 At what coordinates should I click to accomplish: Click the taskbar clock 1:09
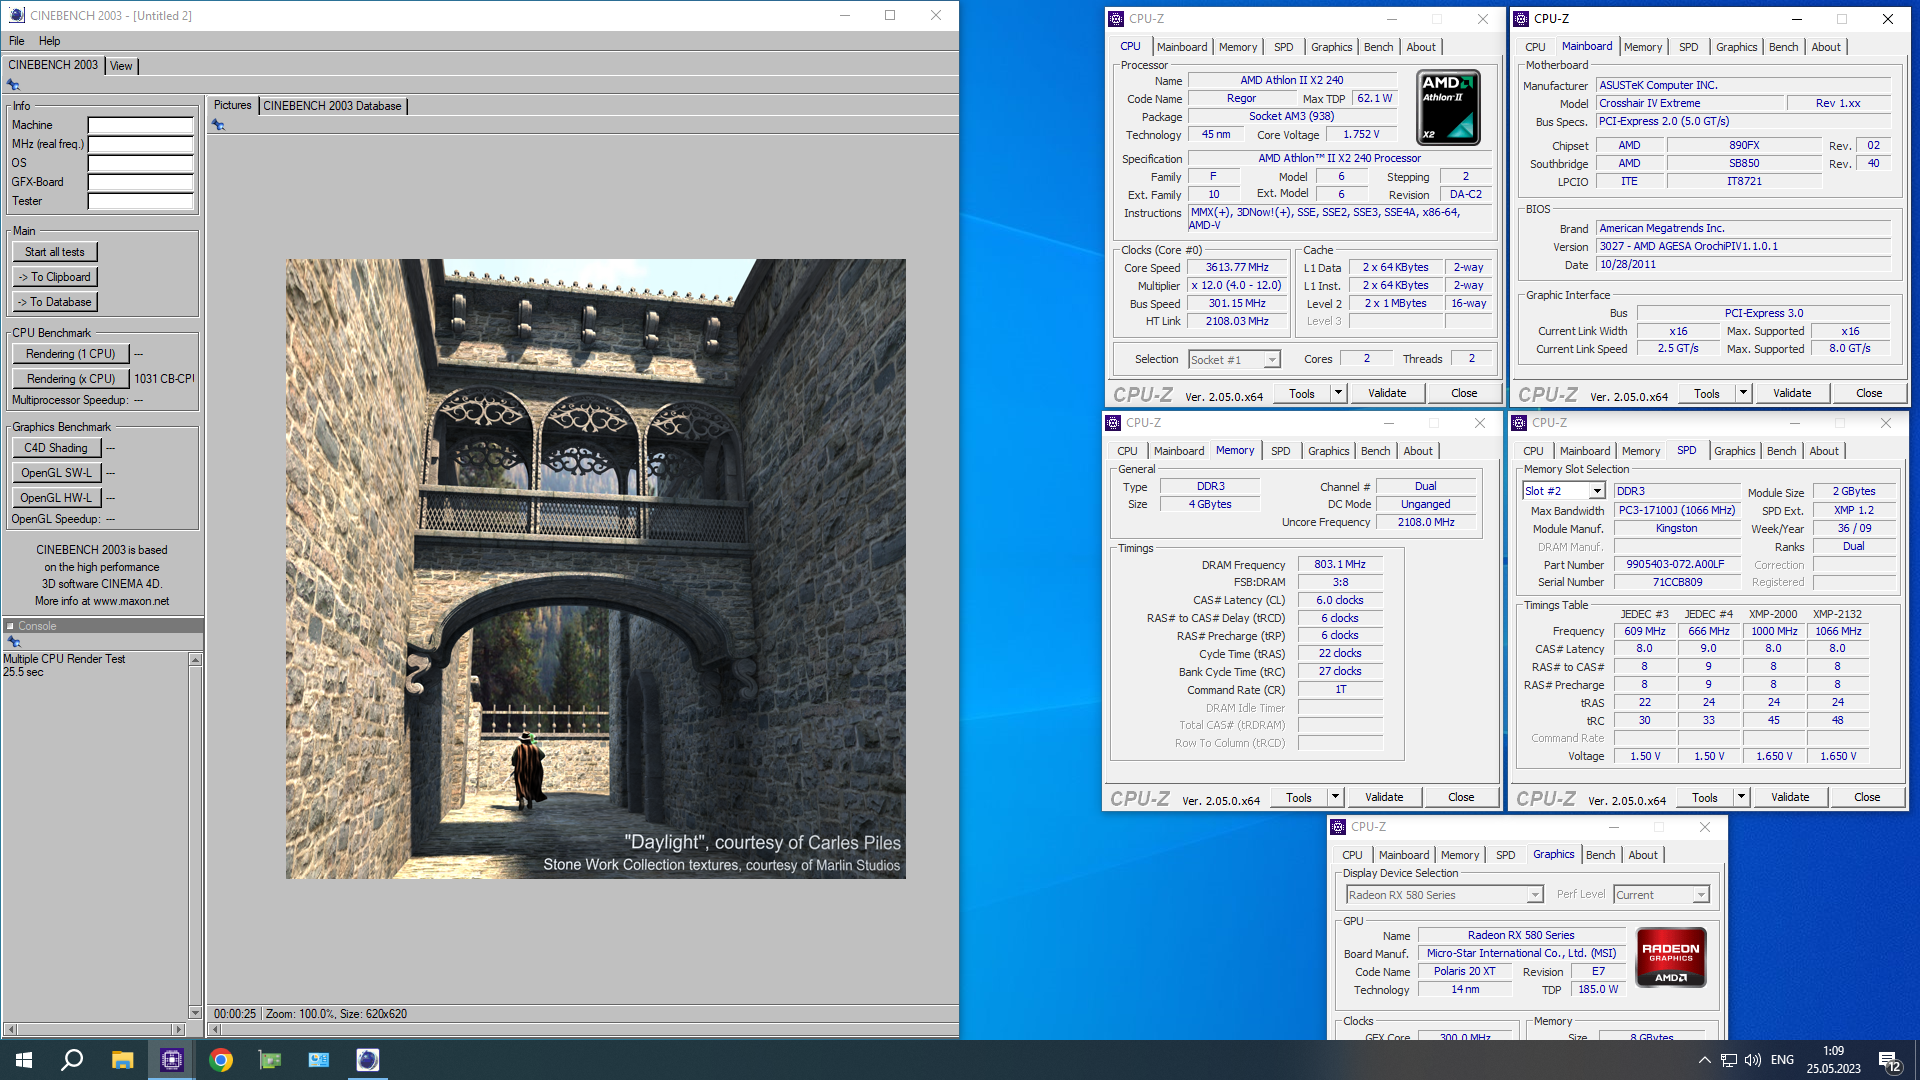click(x=1833, y=1051)
